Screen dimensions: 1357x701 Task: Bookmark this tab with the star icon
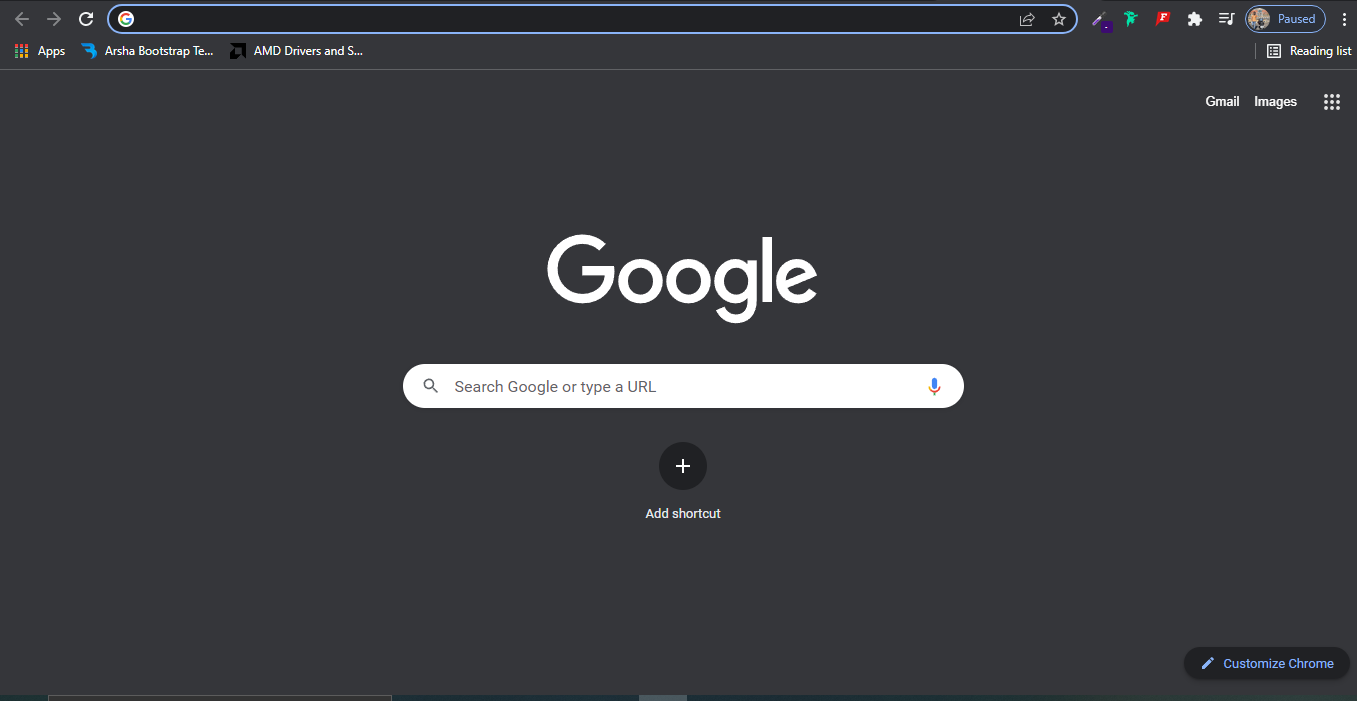point(1059,19)
